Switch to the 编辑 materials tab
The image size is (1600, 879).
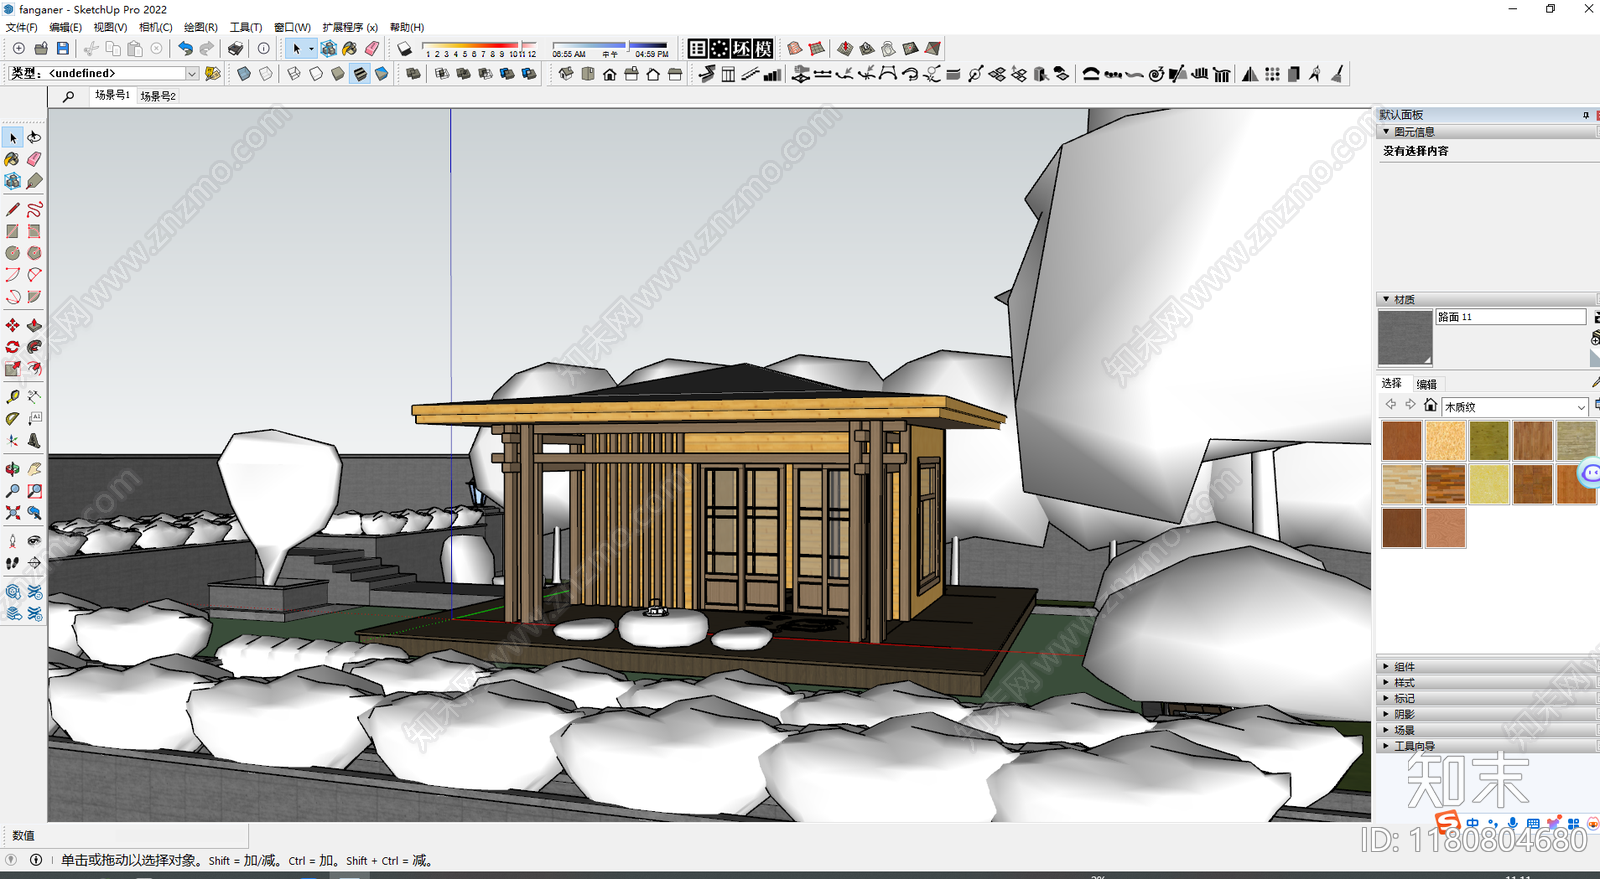pyautogui.click(x=1427, y=384)
